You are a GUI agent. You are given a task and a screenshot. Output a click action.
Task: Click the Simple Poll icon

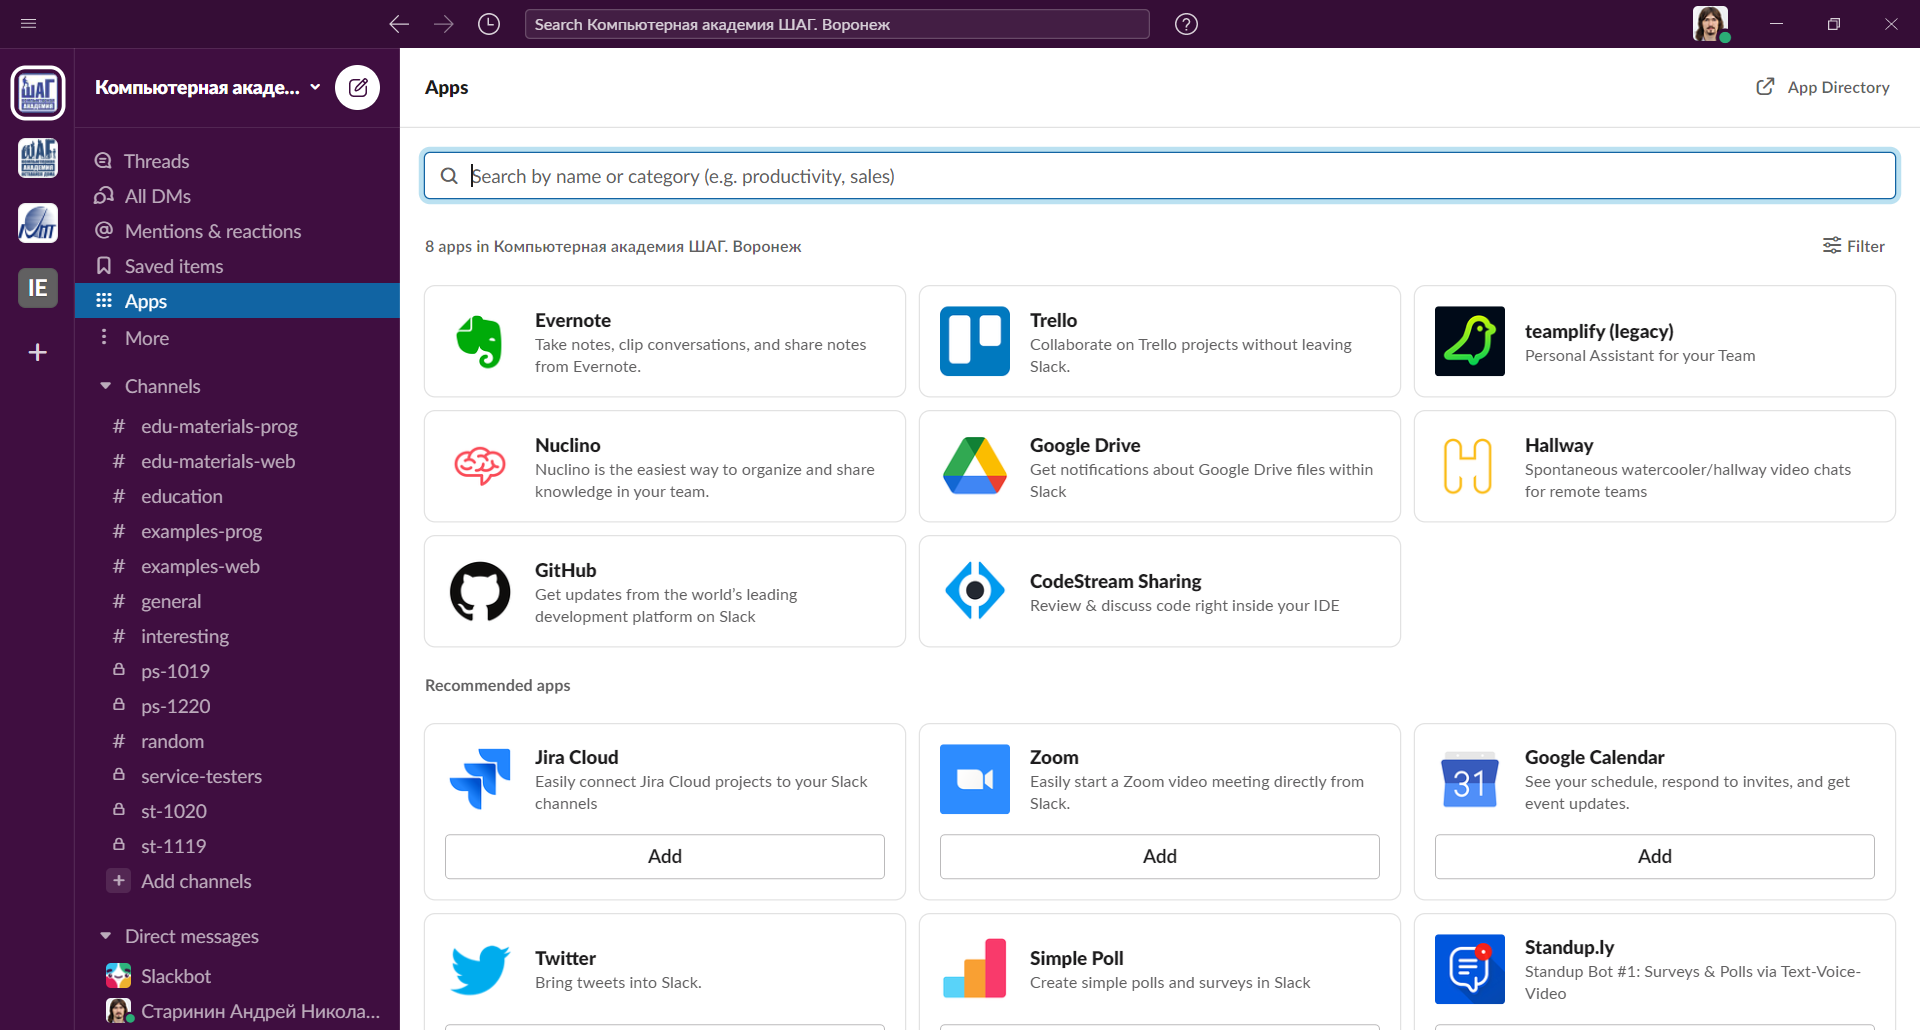[975, 969]
